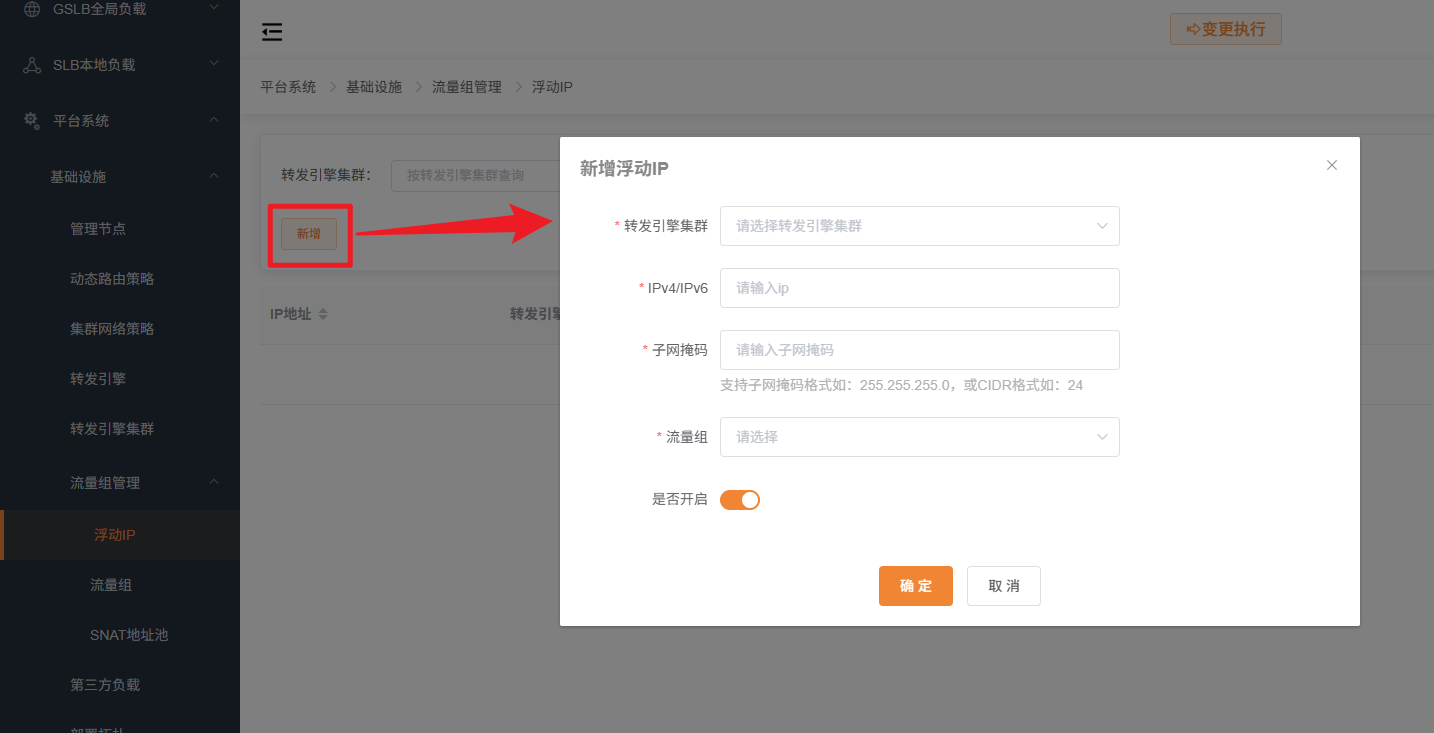The height and width of the screenshot is (733, 1434).
Task: Expand the GSLB全局负载 menu
Action: point(214,9)
